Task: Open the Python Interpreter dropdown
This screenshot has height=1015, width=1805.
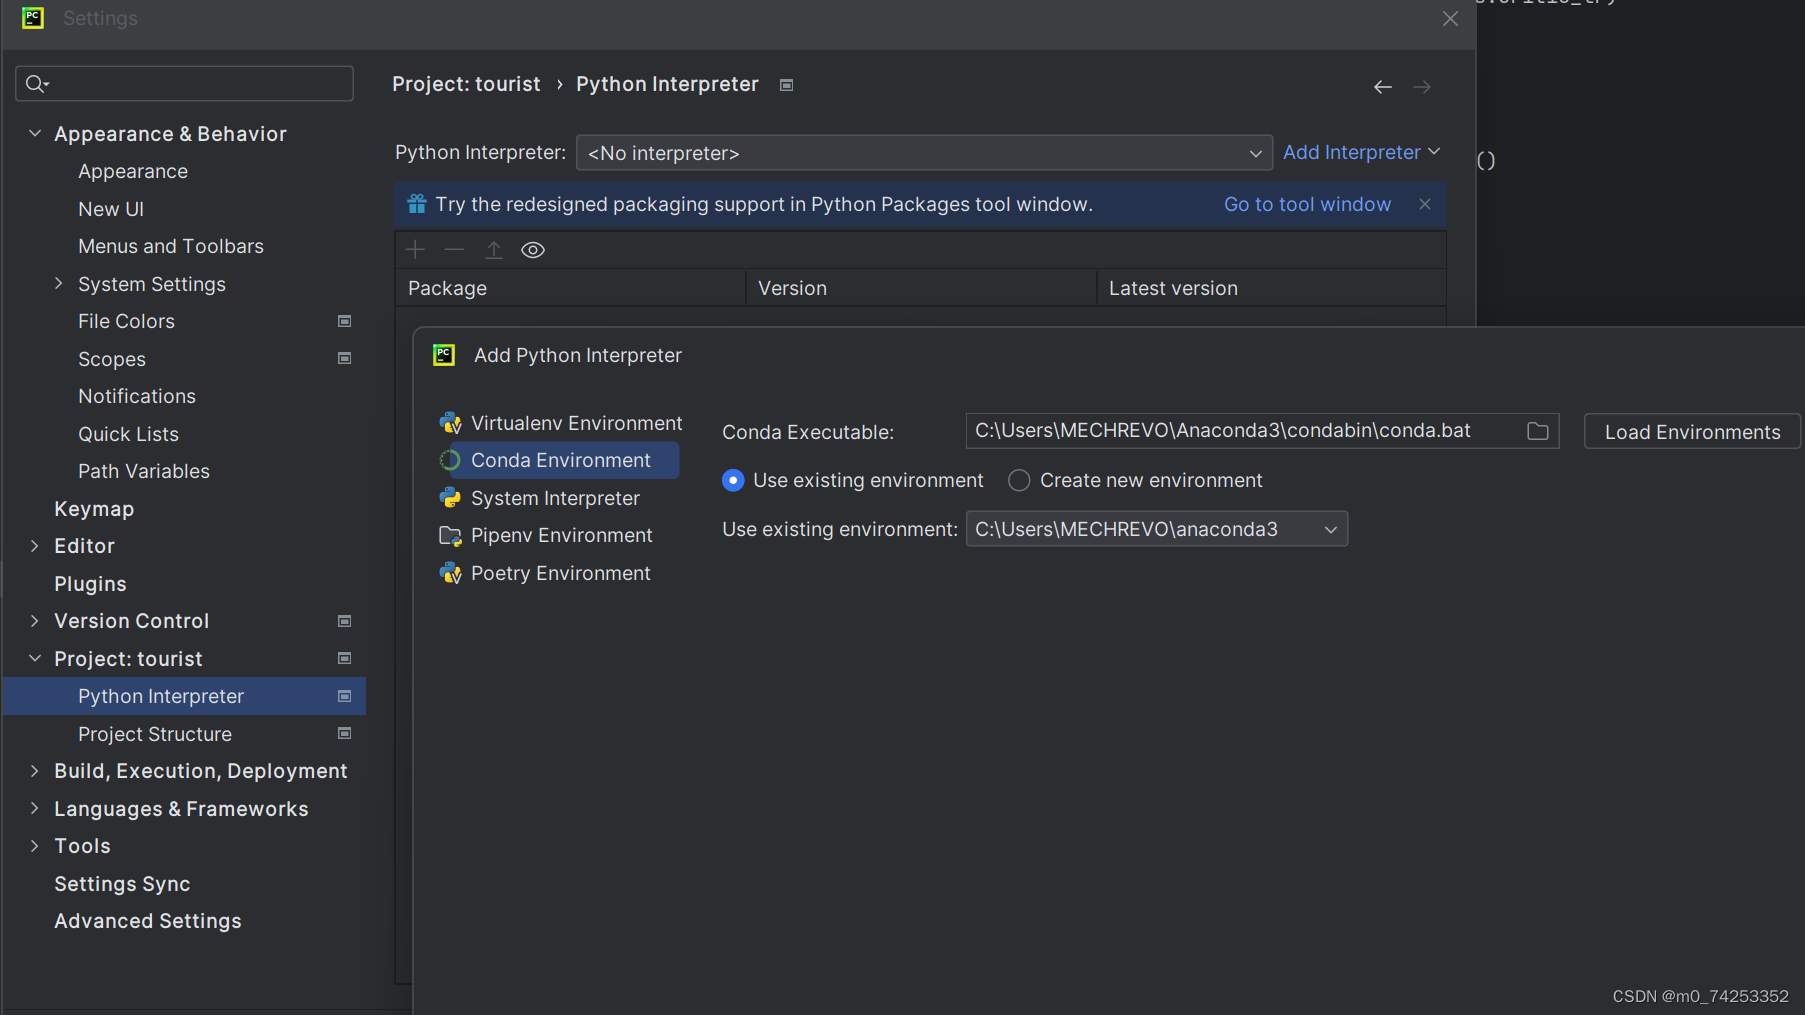Action: (924, 153)
